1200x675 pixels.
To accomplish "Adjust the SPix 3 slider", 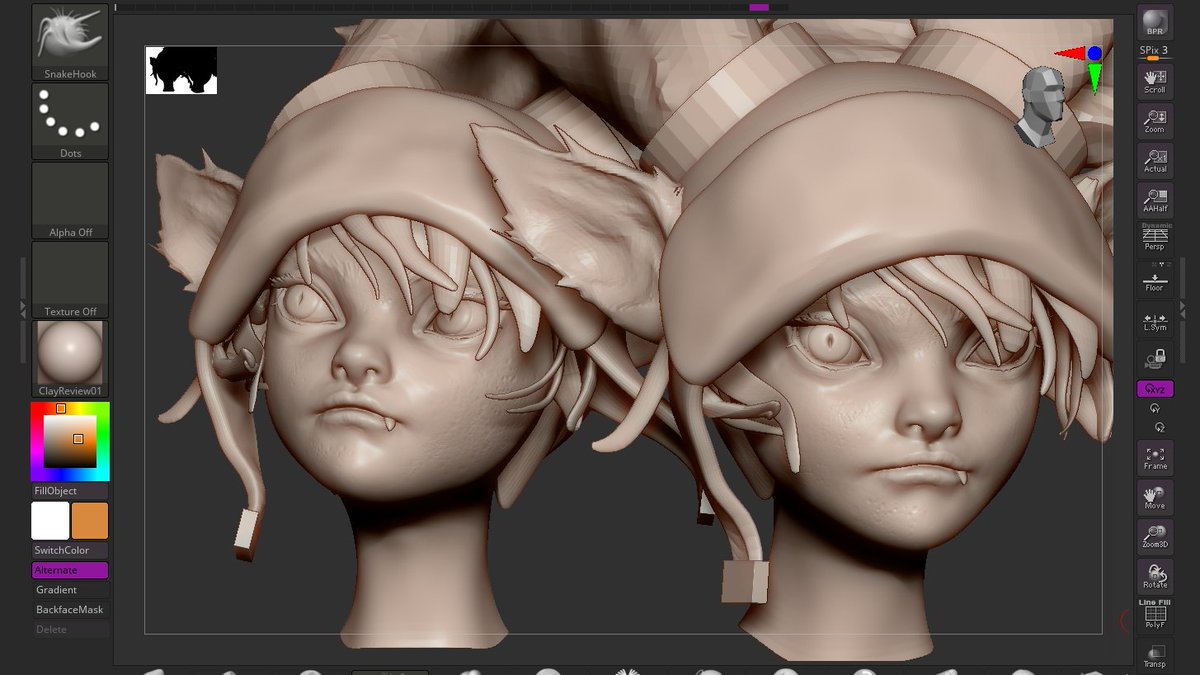I will [1155, 53].
